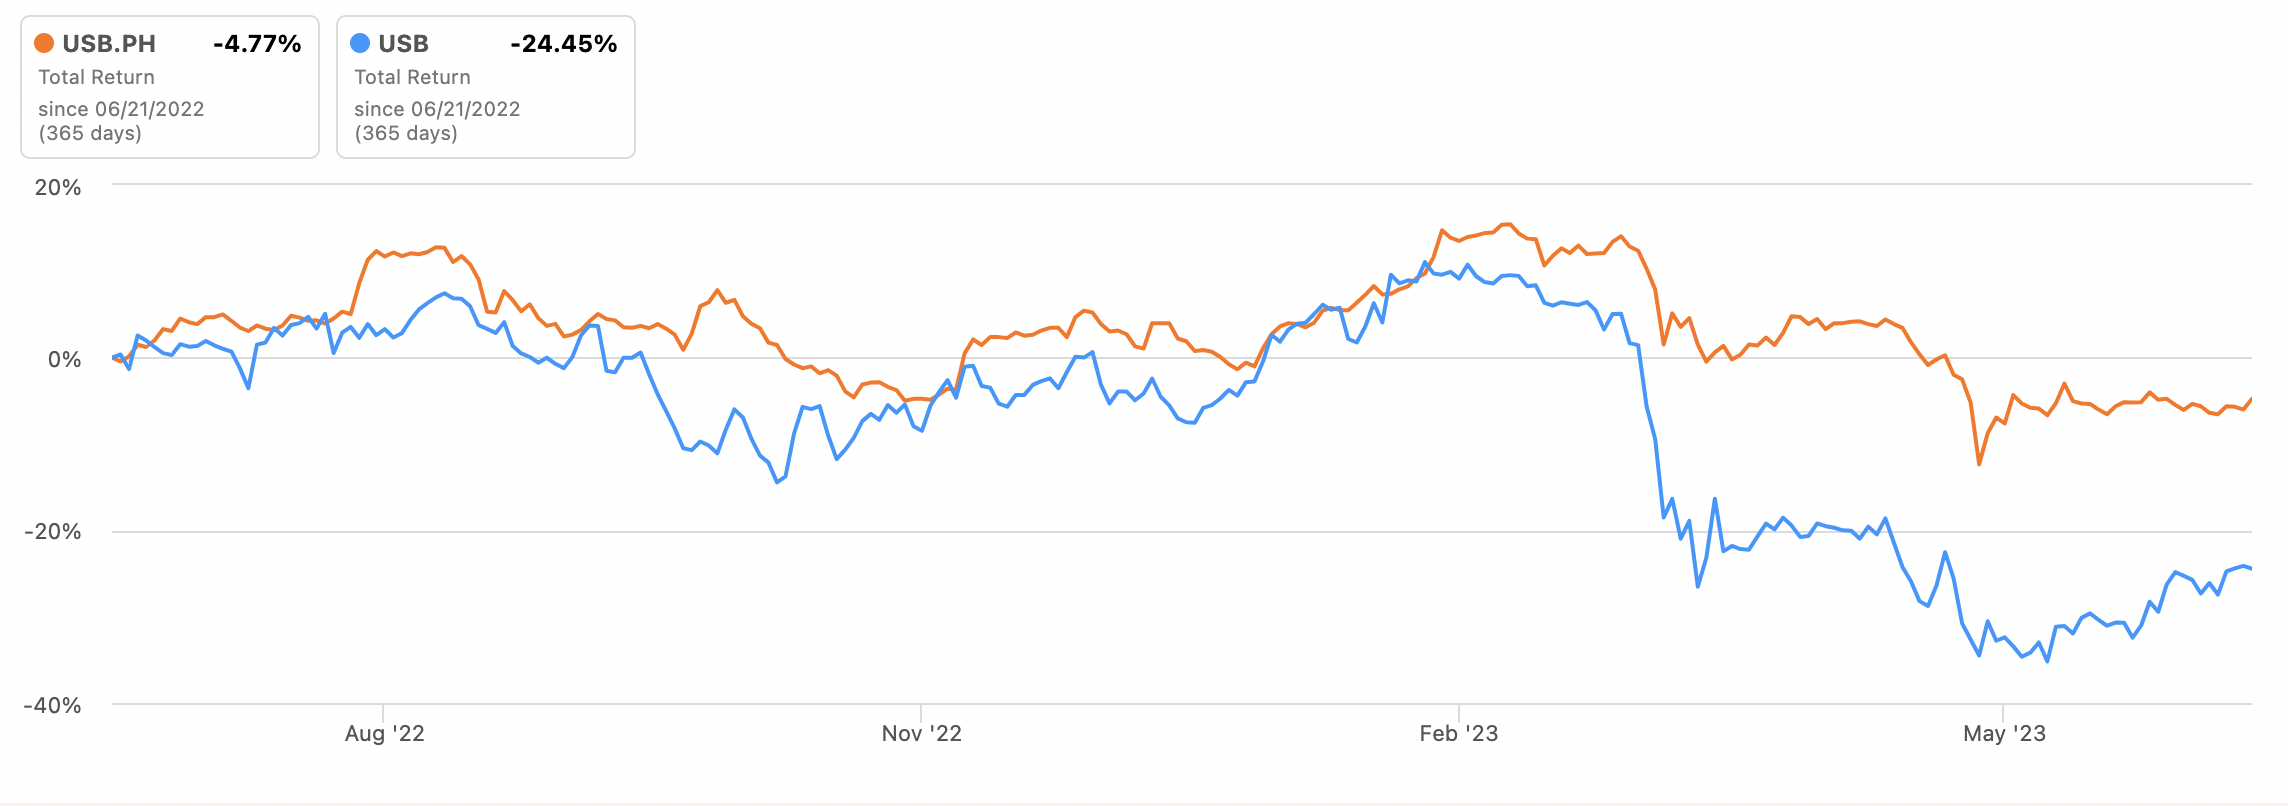Click the -4.77% return value
This screenshot has height=806, width=2288.
(x=257, y=44)
